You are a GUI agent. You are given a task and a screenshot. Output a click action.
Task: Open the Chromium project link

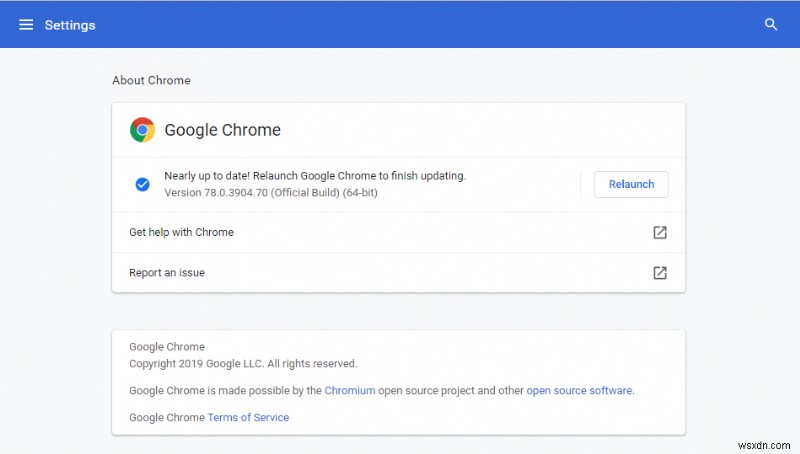349,390
